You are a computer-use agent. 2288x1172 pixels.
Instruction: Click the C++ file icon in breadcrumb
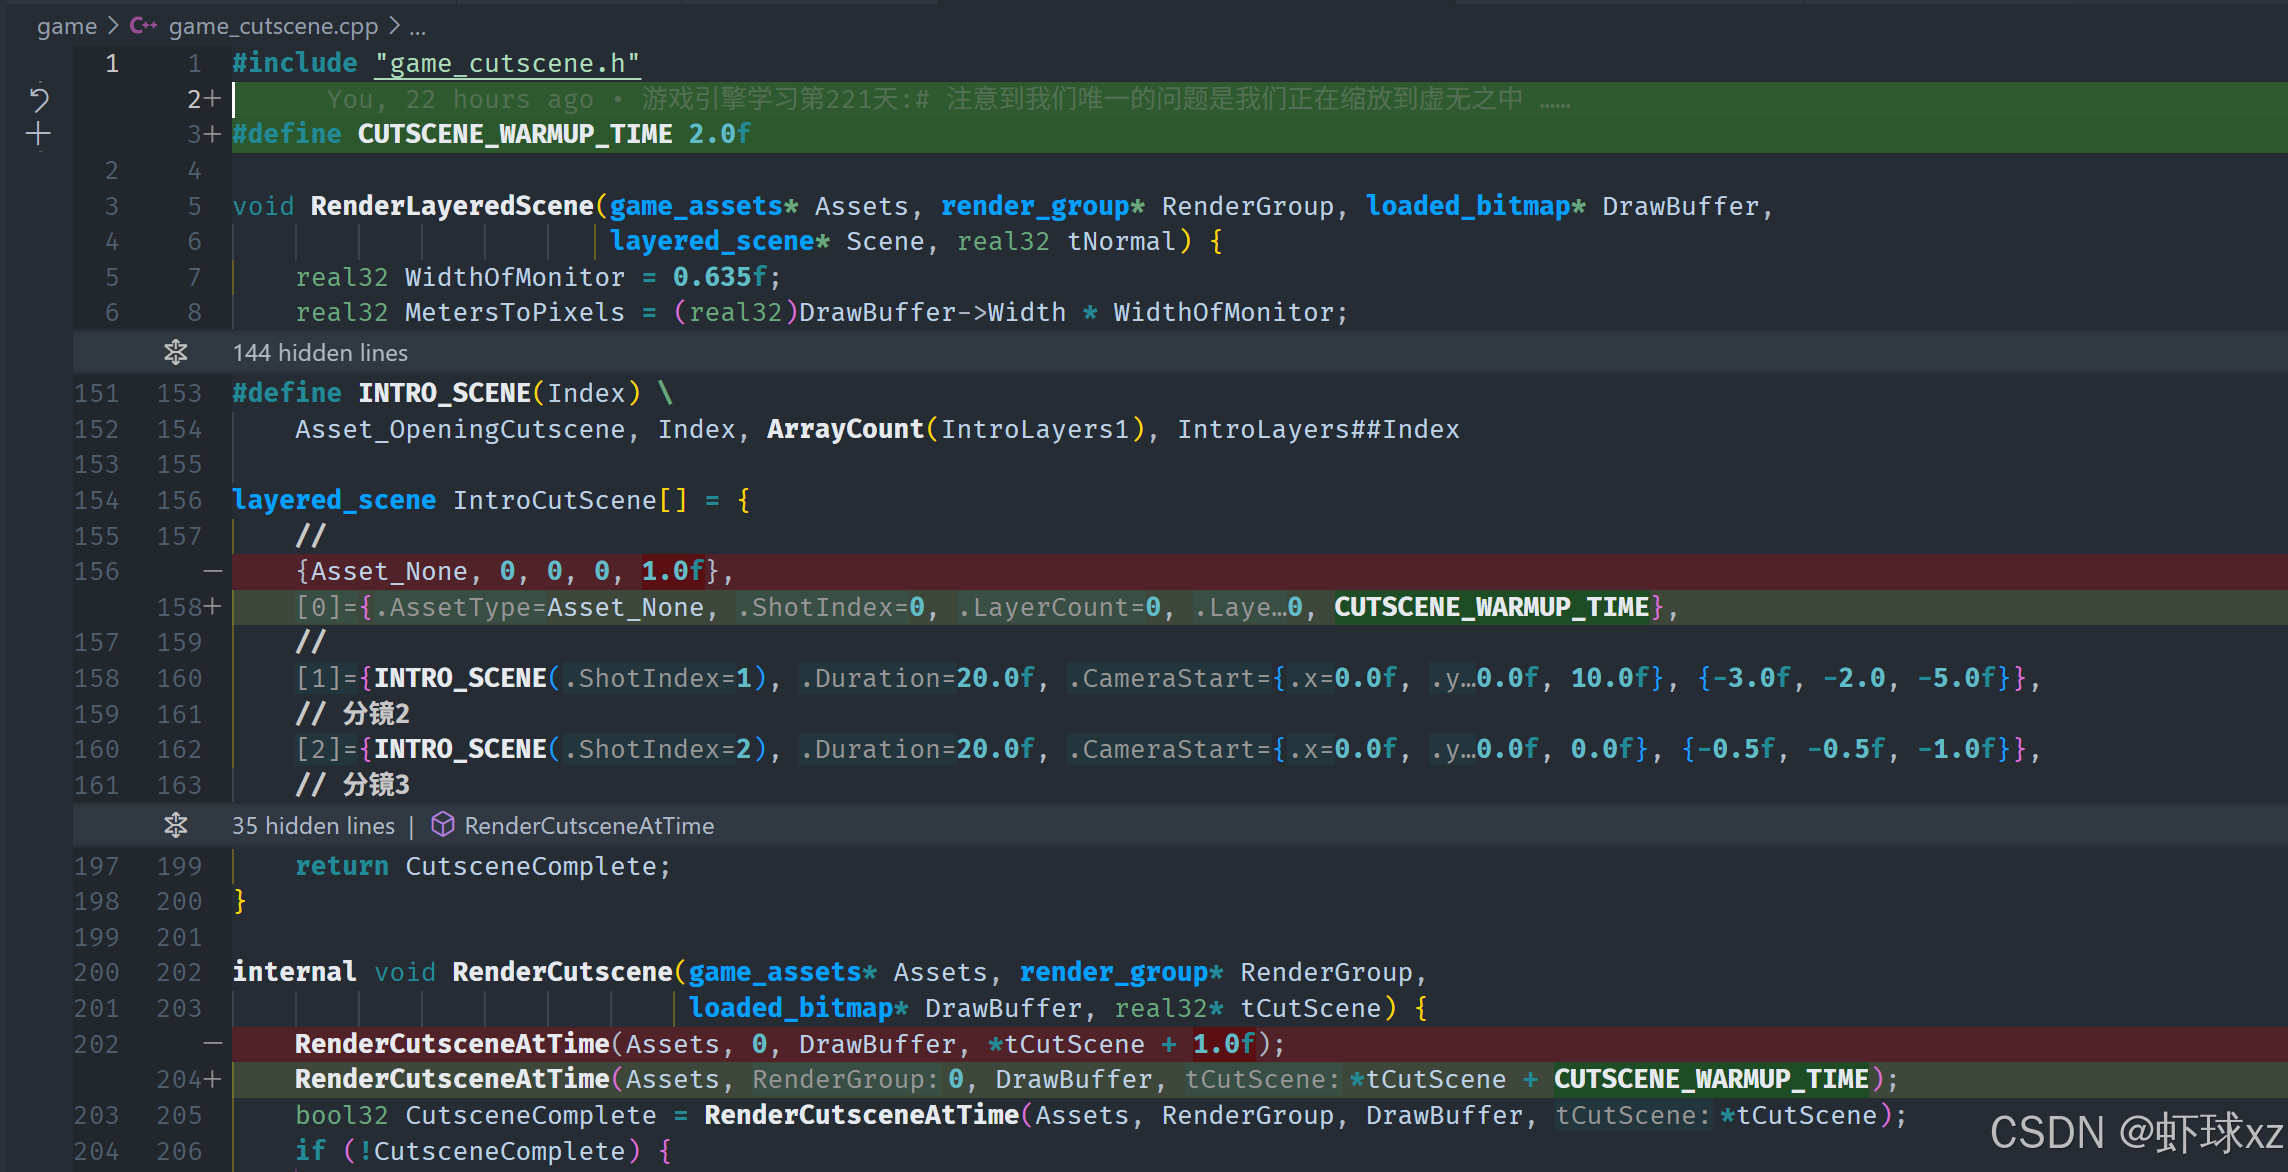tap(143, 26)
